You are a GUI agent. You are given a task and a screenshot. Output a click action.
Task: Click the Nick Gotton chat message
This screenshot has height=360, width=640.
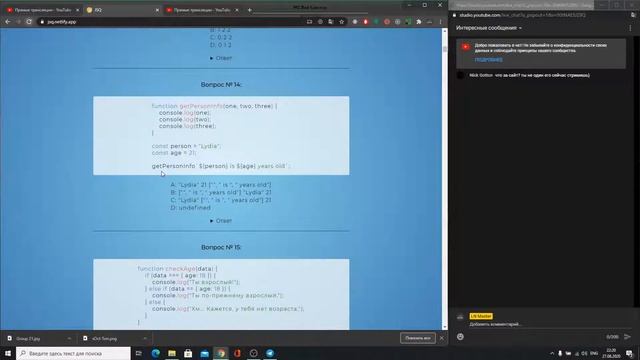click(x=529, y=75)
